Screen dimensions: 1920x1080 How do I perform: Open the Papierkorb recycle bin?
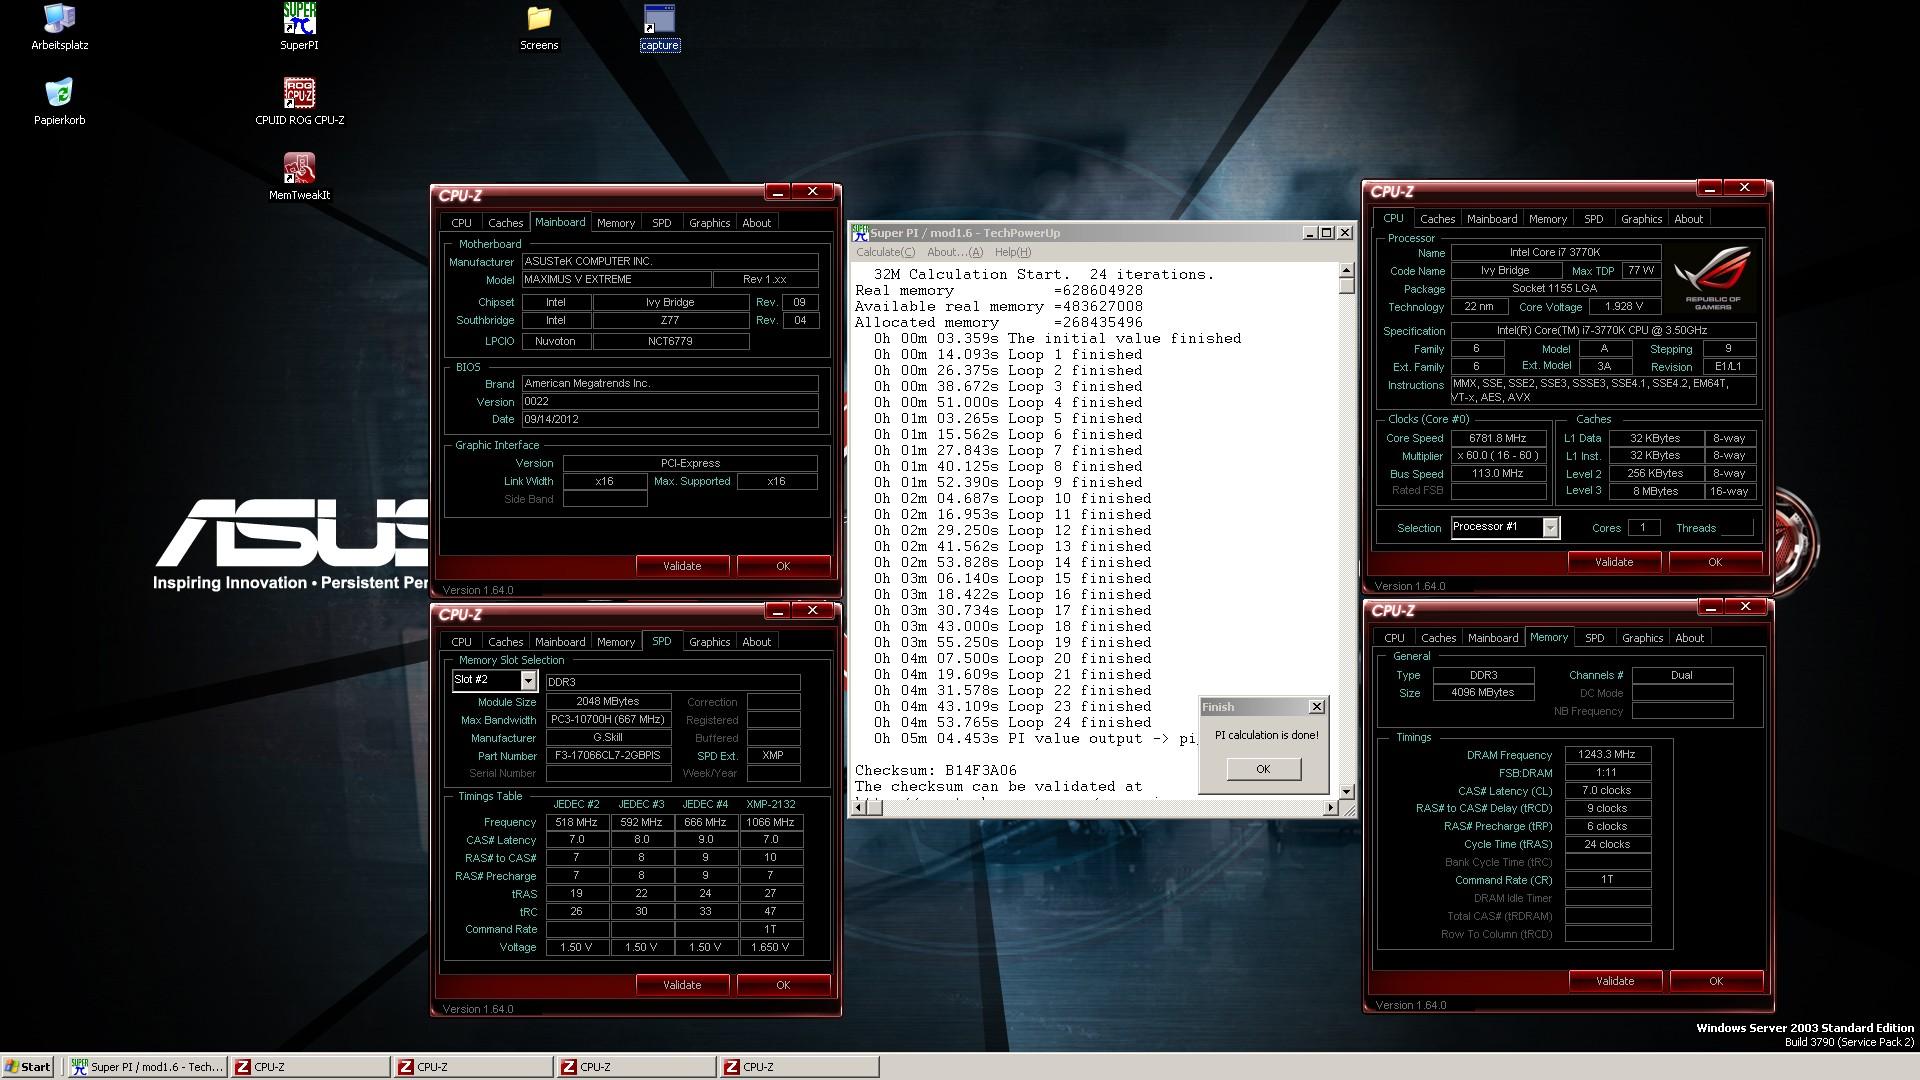tap(59, 102)
